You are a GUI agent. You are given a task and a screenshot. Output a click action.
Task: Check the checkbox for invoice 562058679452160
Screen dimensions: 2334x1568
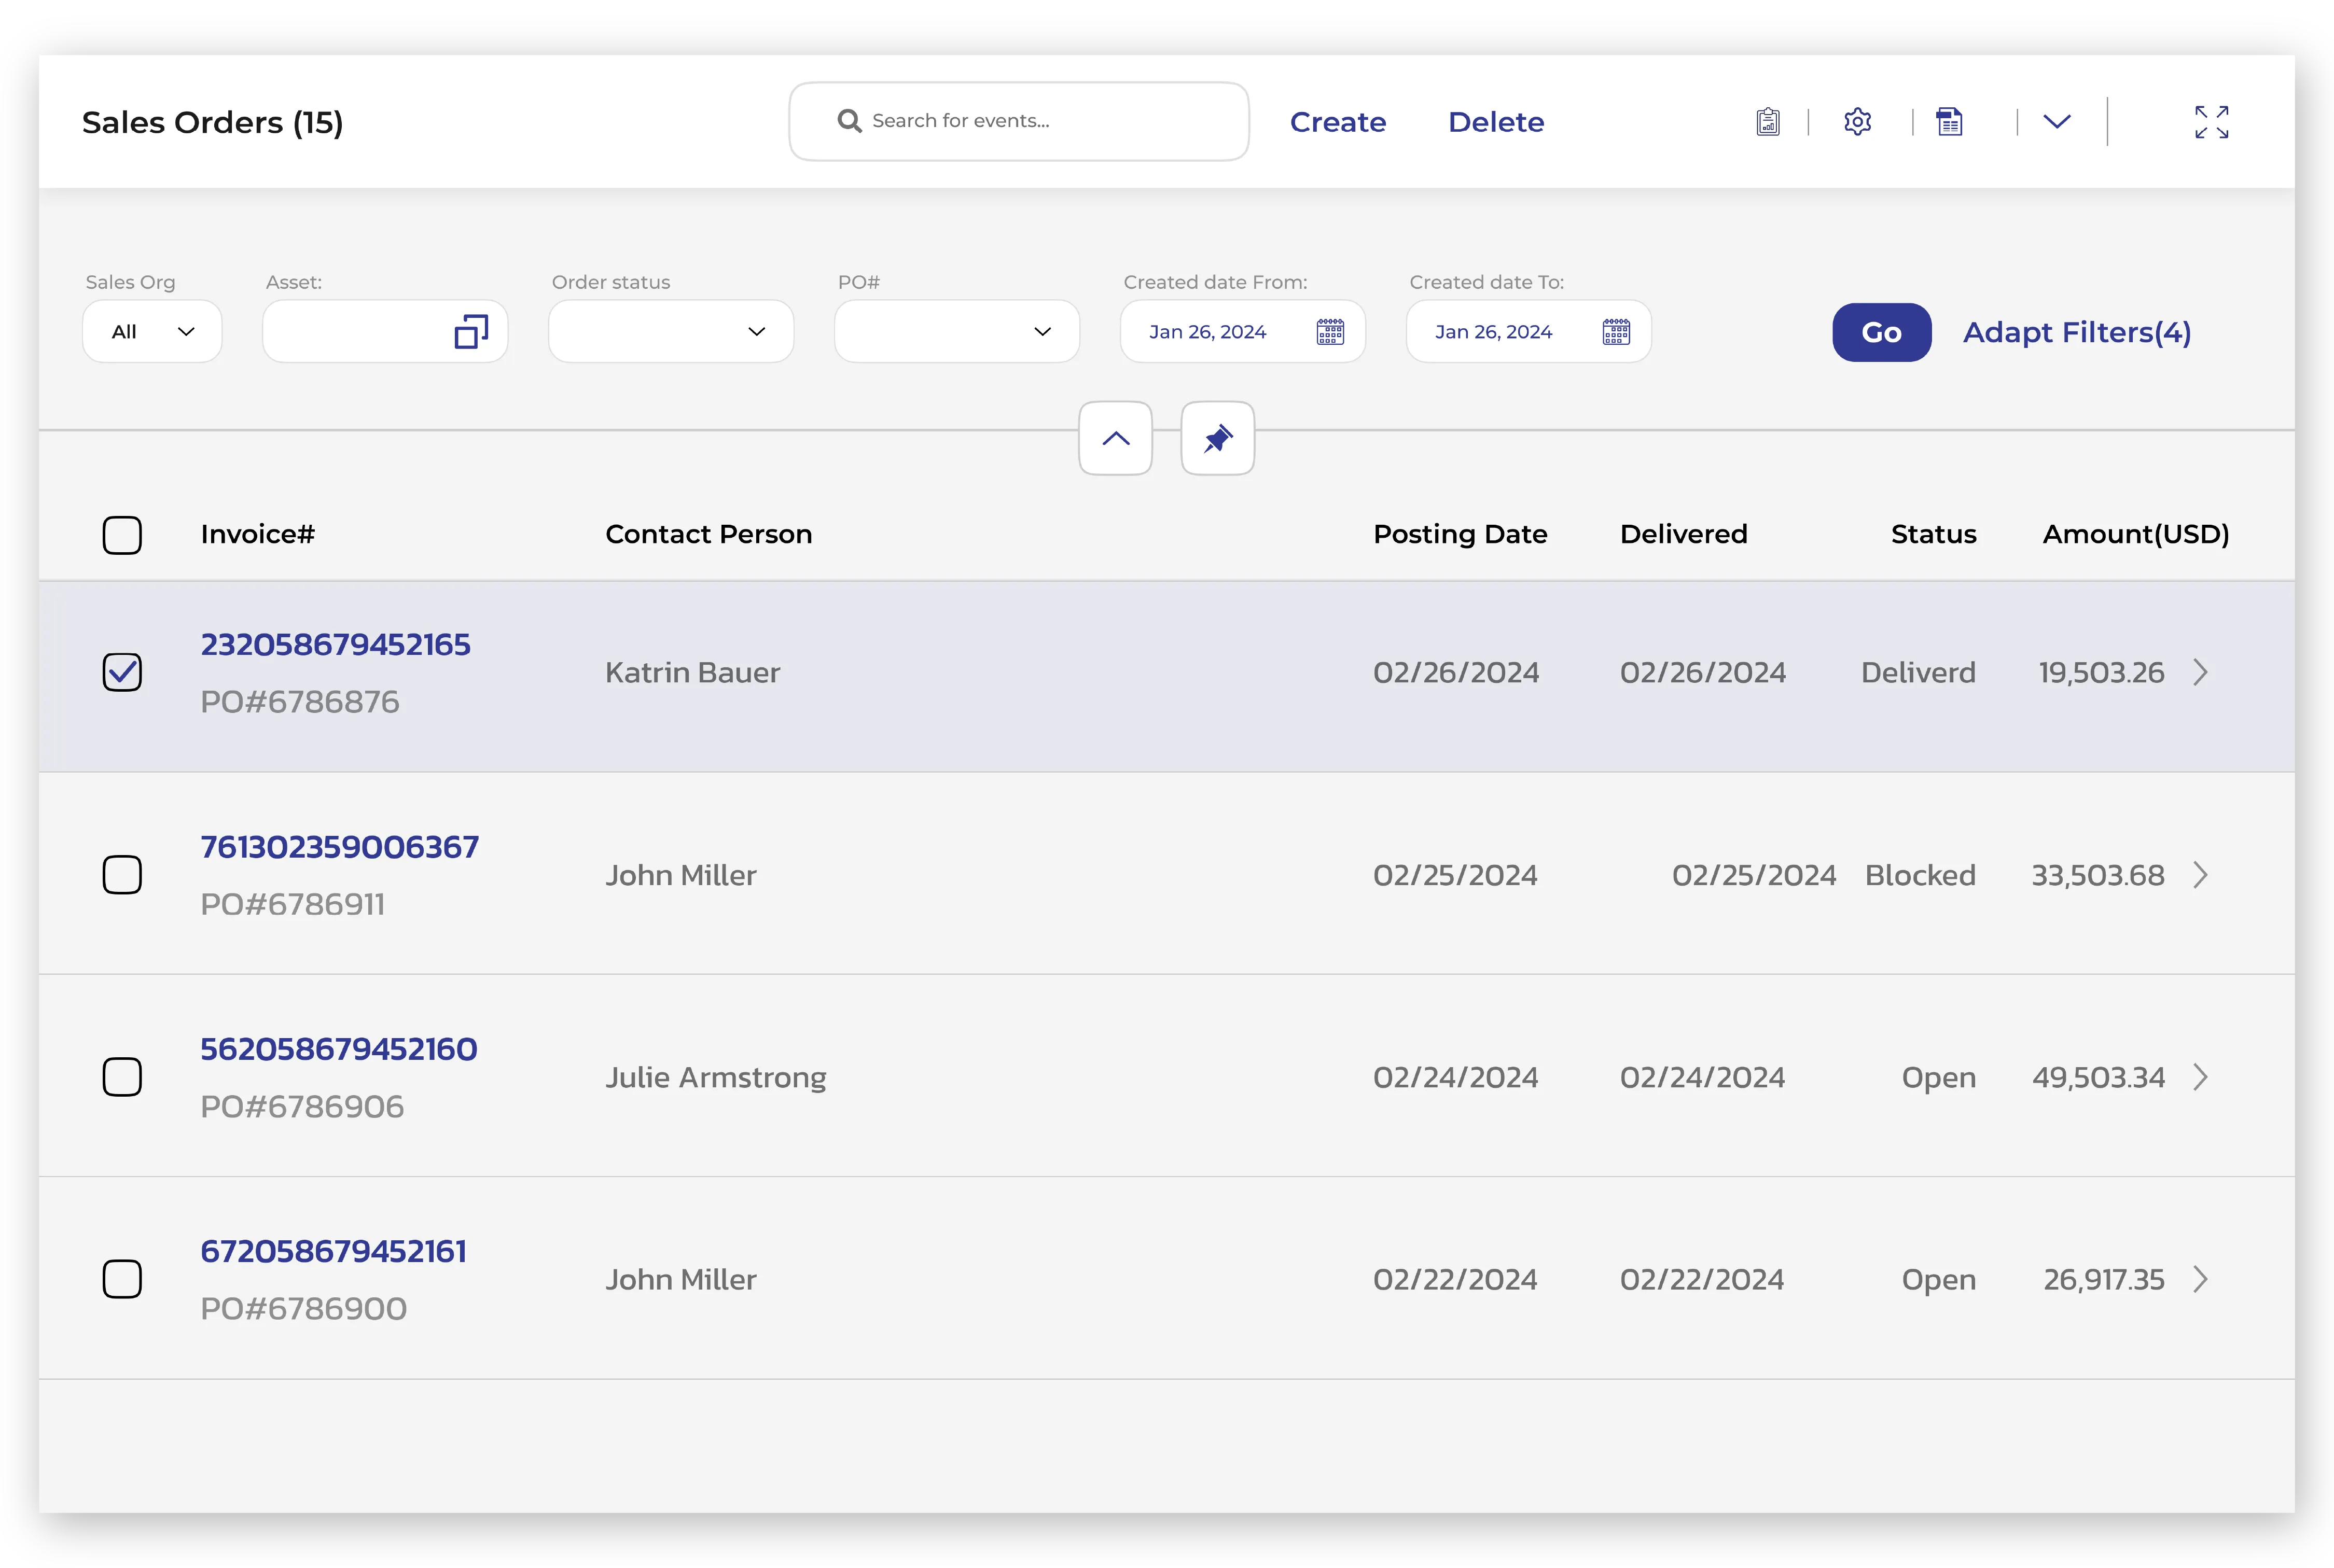(122, 1077)
